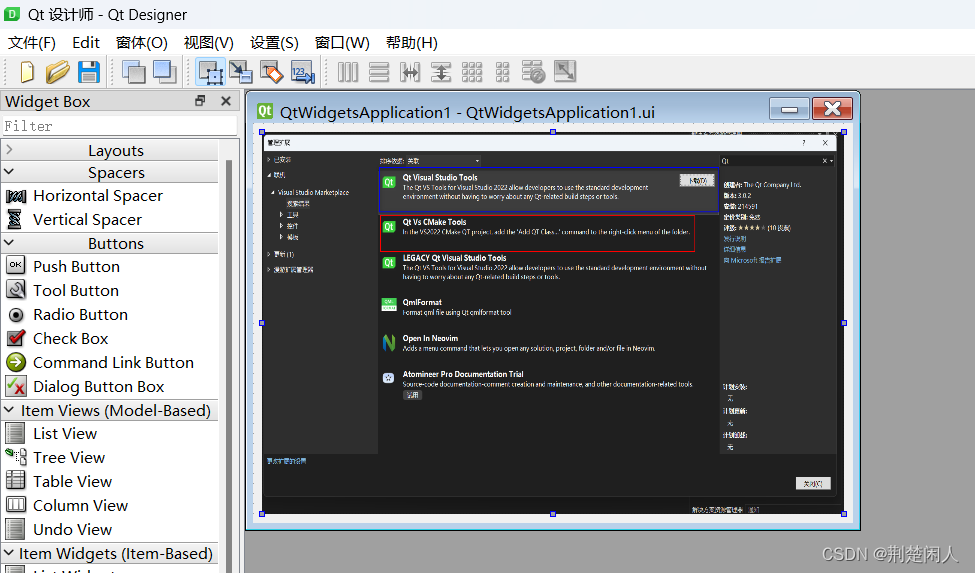This screenshot has width=975, height=573.
Task: Open the 文件(F) menu
Action: tap(32, 43)
